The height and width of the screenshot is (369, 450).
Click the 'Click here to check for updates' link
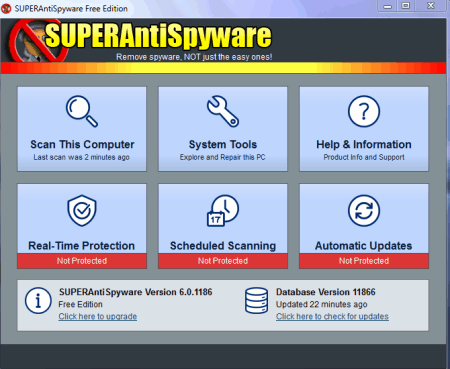click(332, 316)
